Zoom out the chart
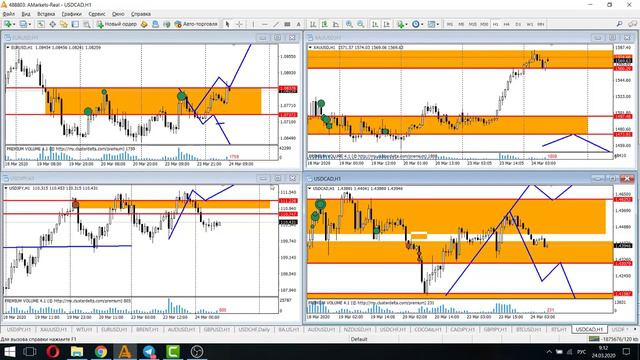 (361, 24)
